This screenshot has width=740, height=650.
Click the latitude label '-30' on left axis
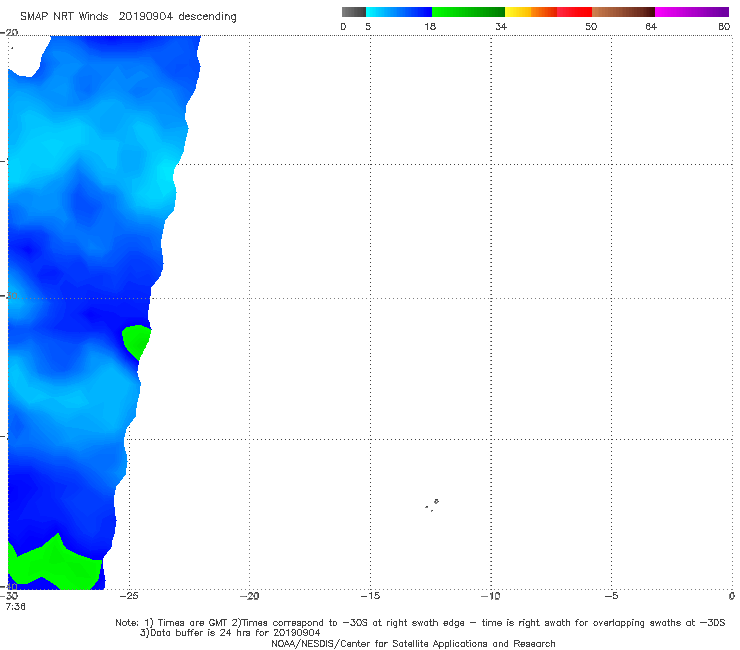10,296
